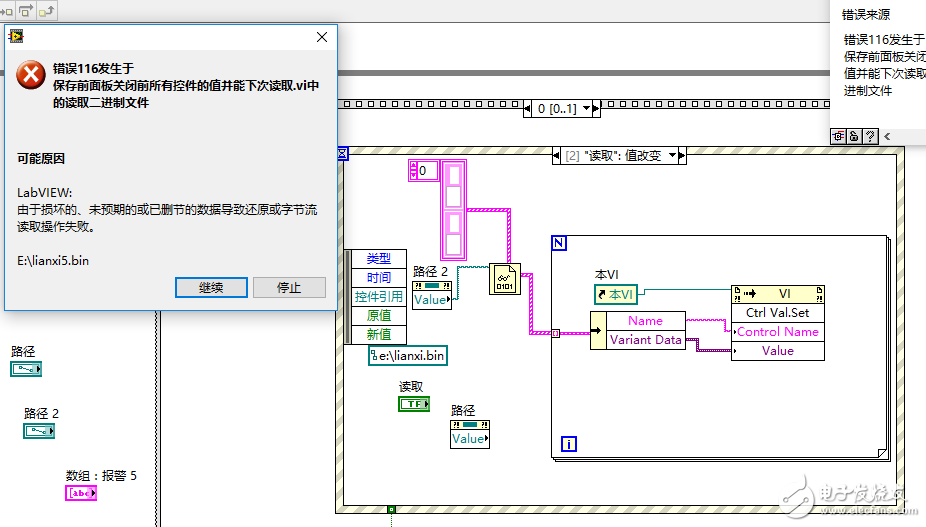Click the 本VI reference node
926x527 pixels.
coord(616,294)
